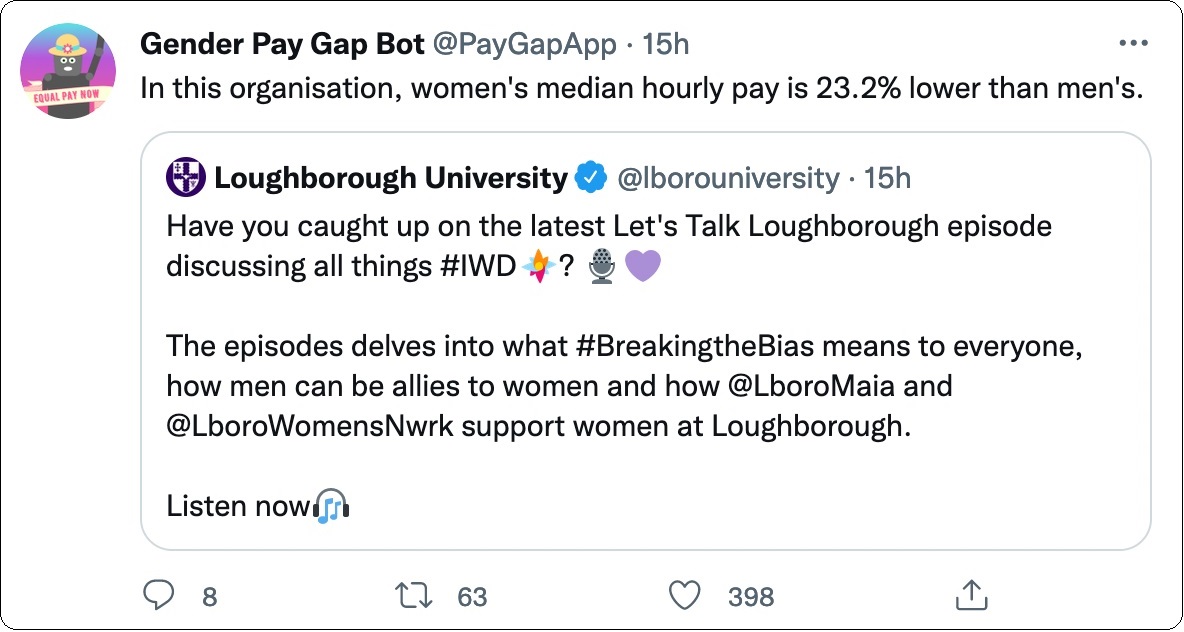Open the @lborouniversity profile handle
The image size is (1184, 632).
tap(730, 177)
